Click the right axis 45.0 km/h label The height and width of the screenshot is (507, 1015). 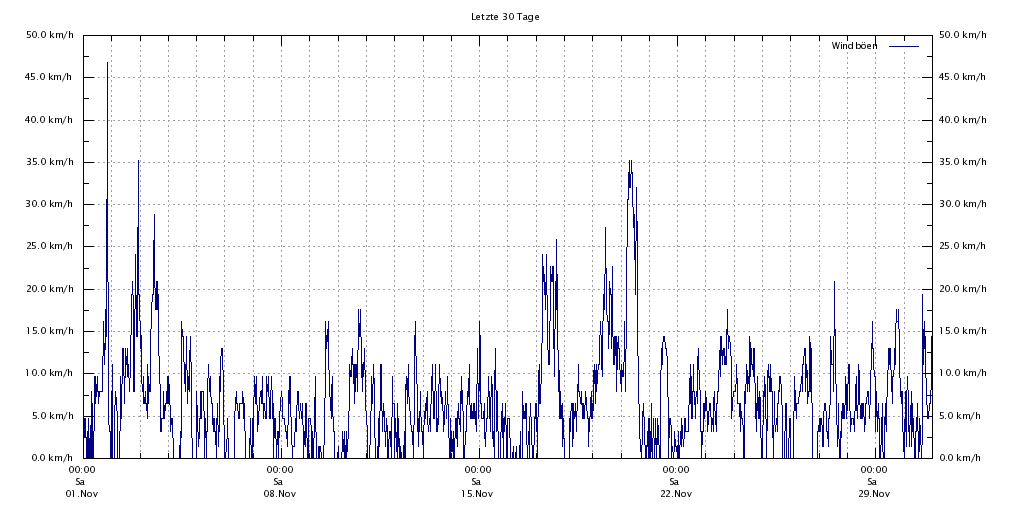click(x=962, y=77)
